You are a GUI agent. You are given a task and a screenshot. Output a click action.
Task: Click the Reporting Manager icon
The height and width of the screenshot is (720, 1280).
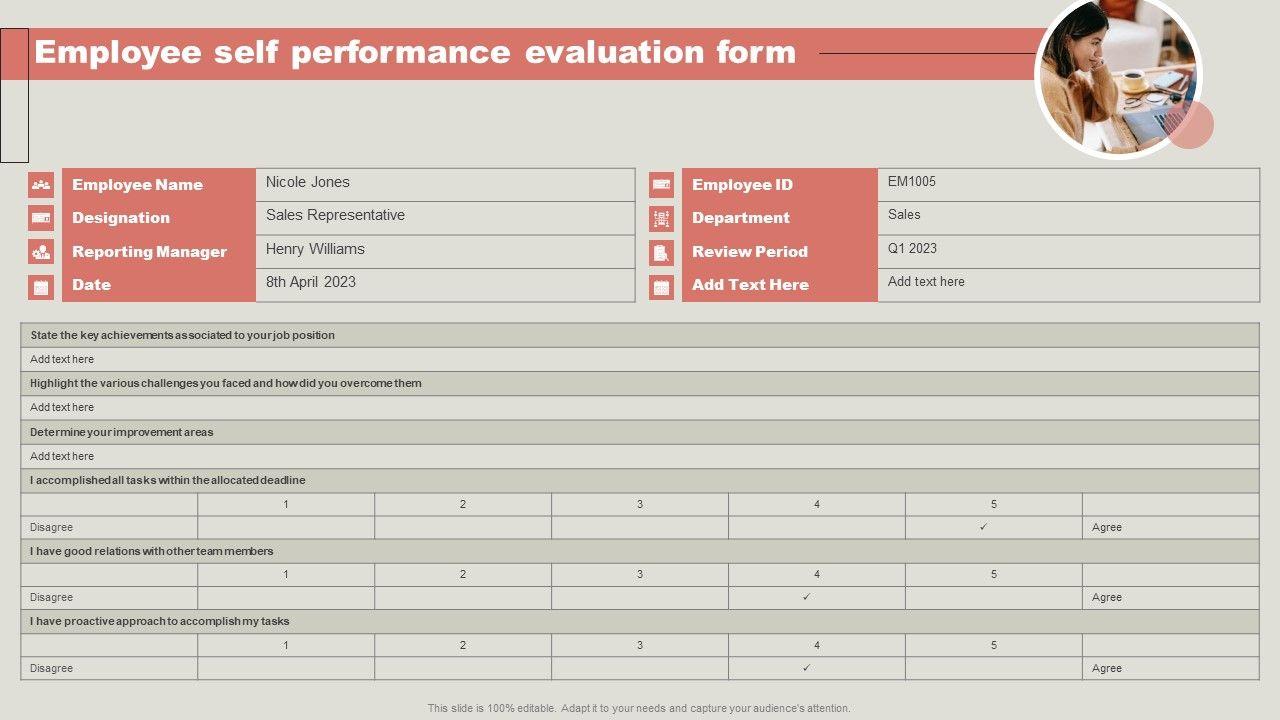point(41,252)
